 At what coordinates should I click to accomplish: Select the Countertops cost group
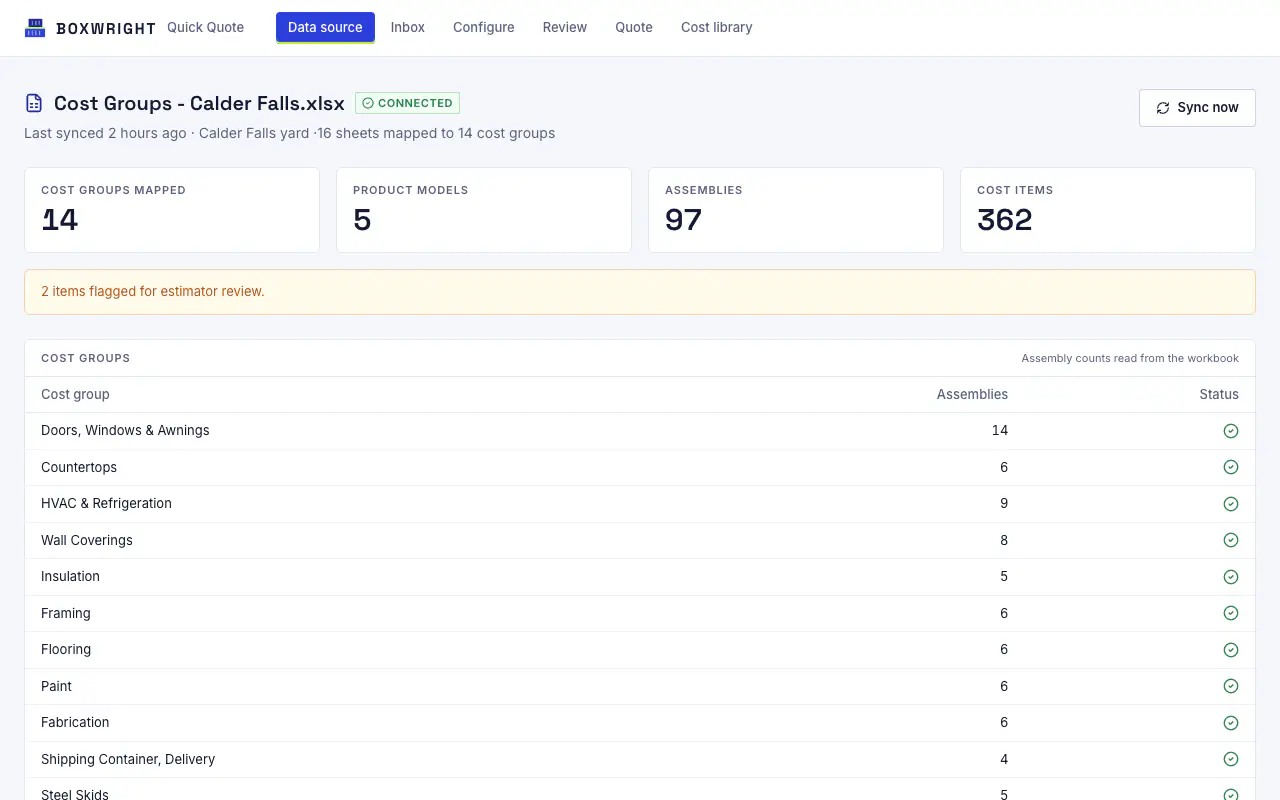(640, 467)
